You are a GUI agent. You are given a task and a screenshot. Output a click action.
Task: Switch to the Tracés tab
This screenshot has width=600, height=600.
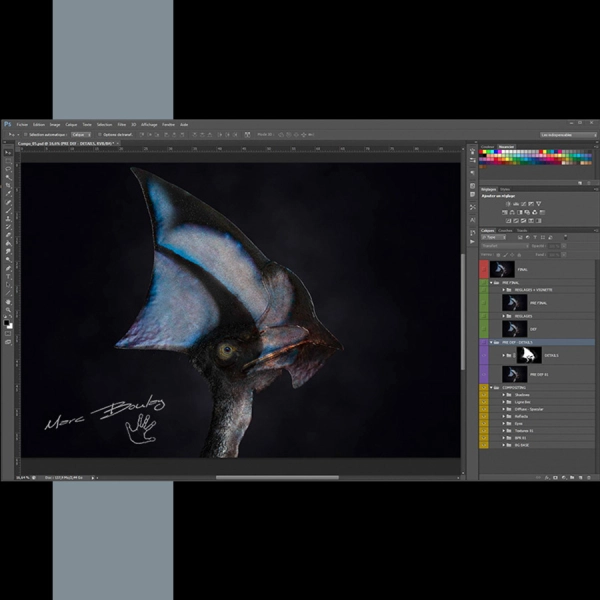pyautogui.click(x=522, y=231)
